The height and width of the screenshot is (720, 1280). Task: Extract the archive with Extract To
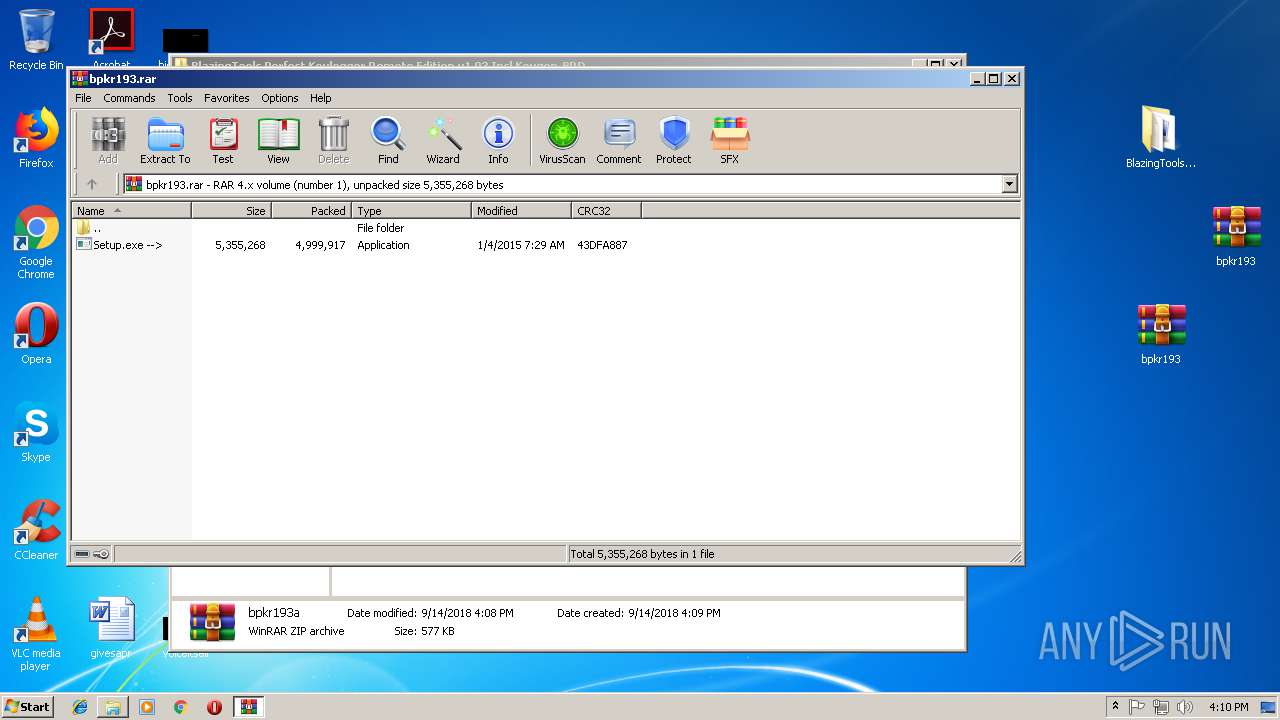point(165,140)
